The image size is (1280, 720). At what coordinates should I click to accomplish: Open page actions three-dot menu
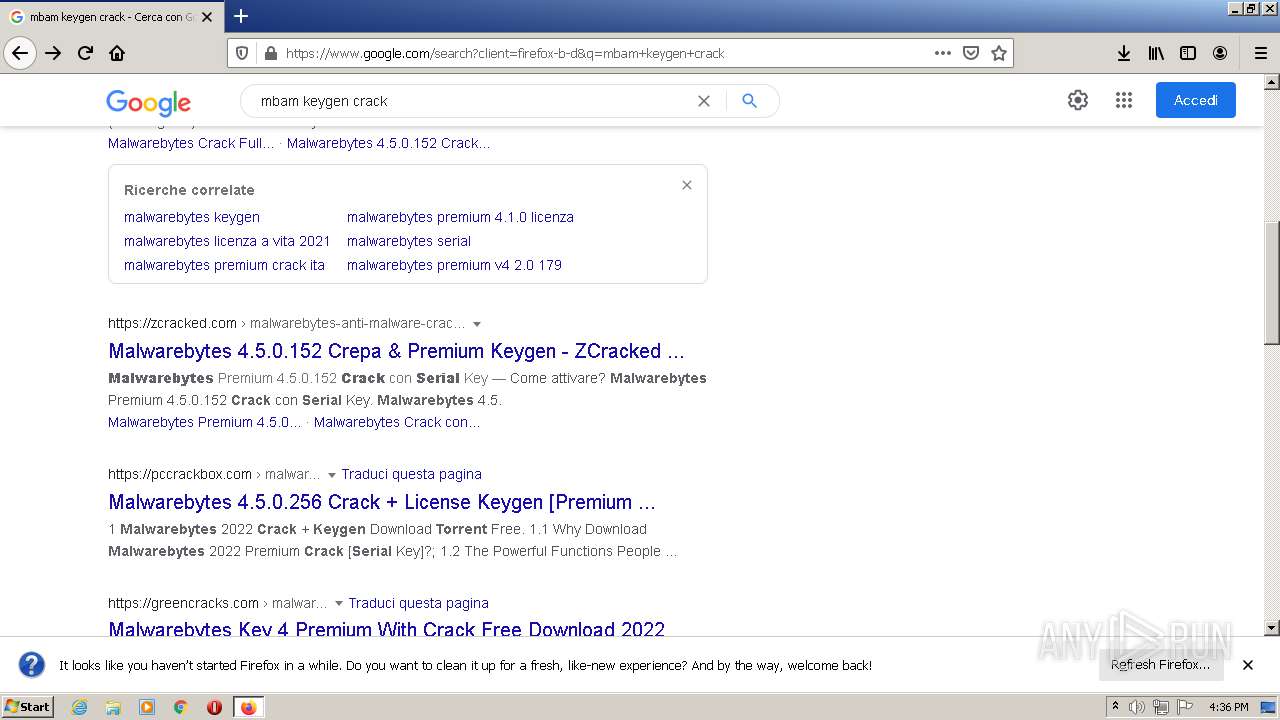point(942,53)
